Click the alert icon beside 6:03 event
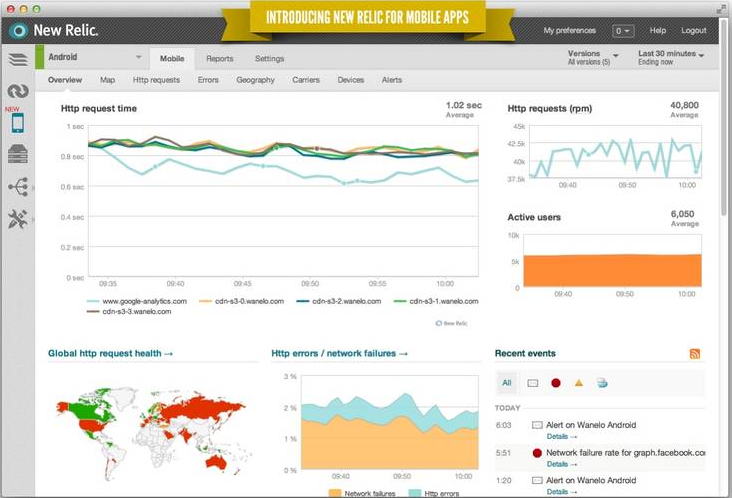 click(537, 425)
